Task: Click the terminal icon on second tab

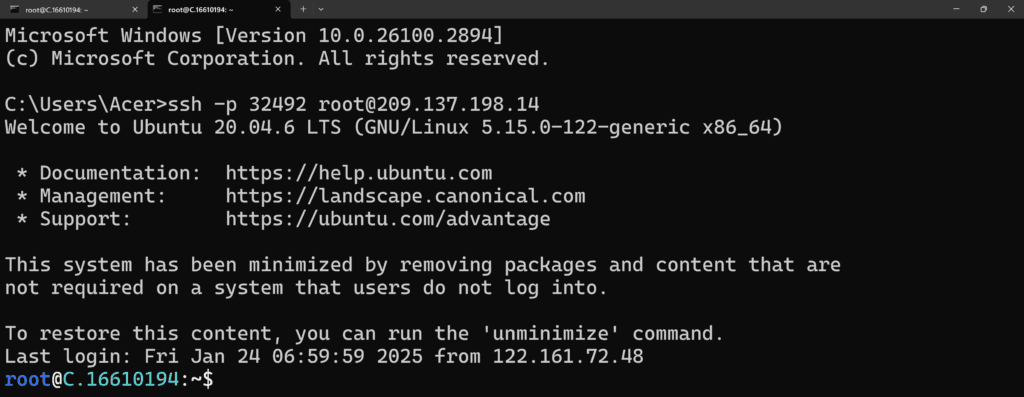Action: tap(158, 9)
